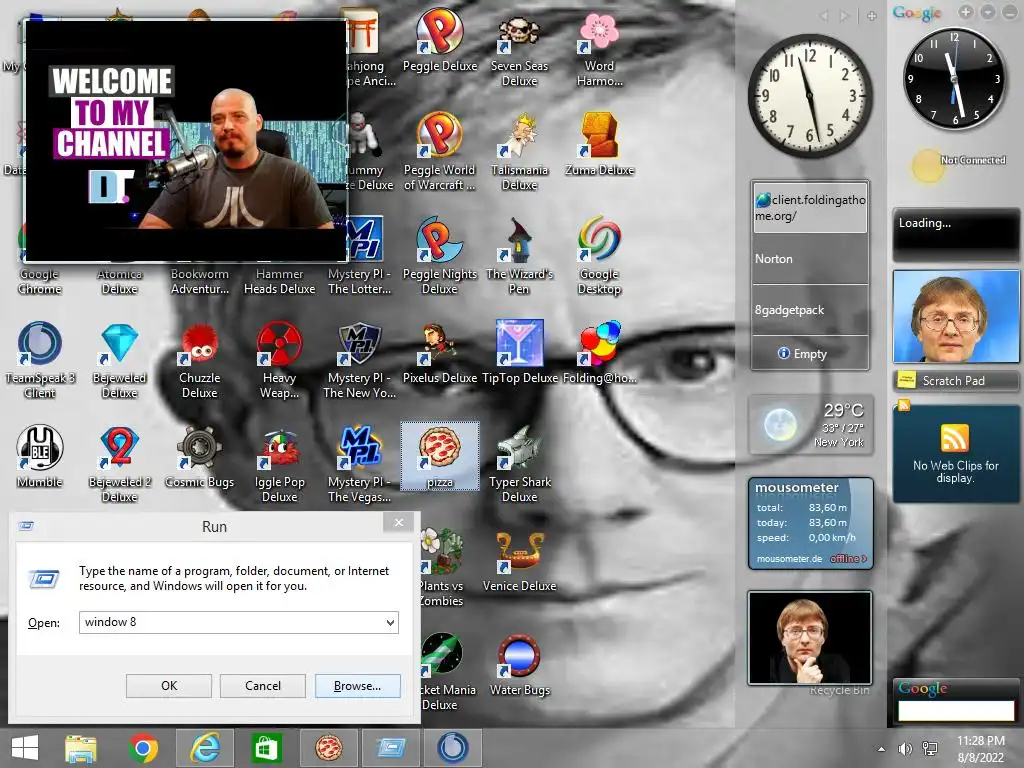Open client.foldingathome.org gadget entry
1024x768 pixels.
point(810,207)
